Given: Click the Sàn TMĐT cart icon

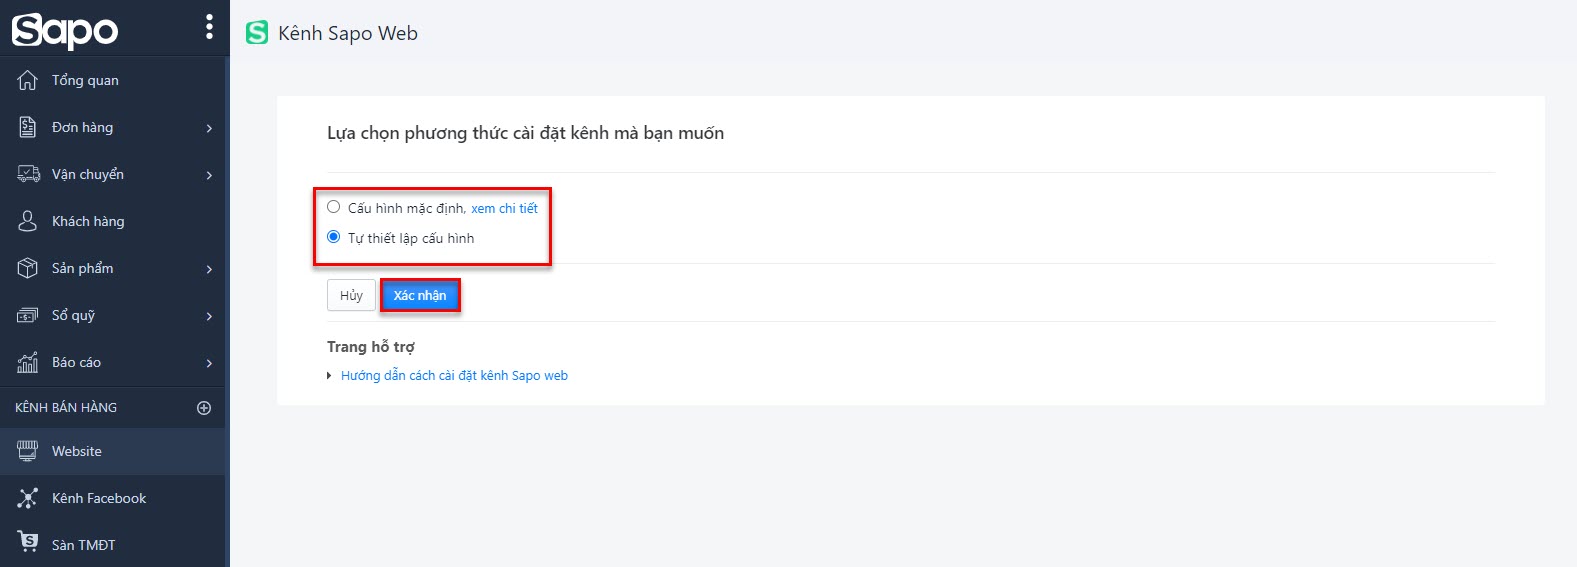Looking at the screenshot, I should [28, 543].
